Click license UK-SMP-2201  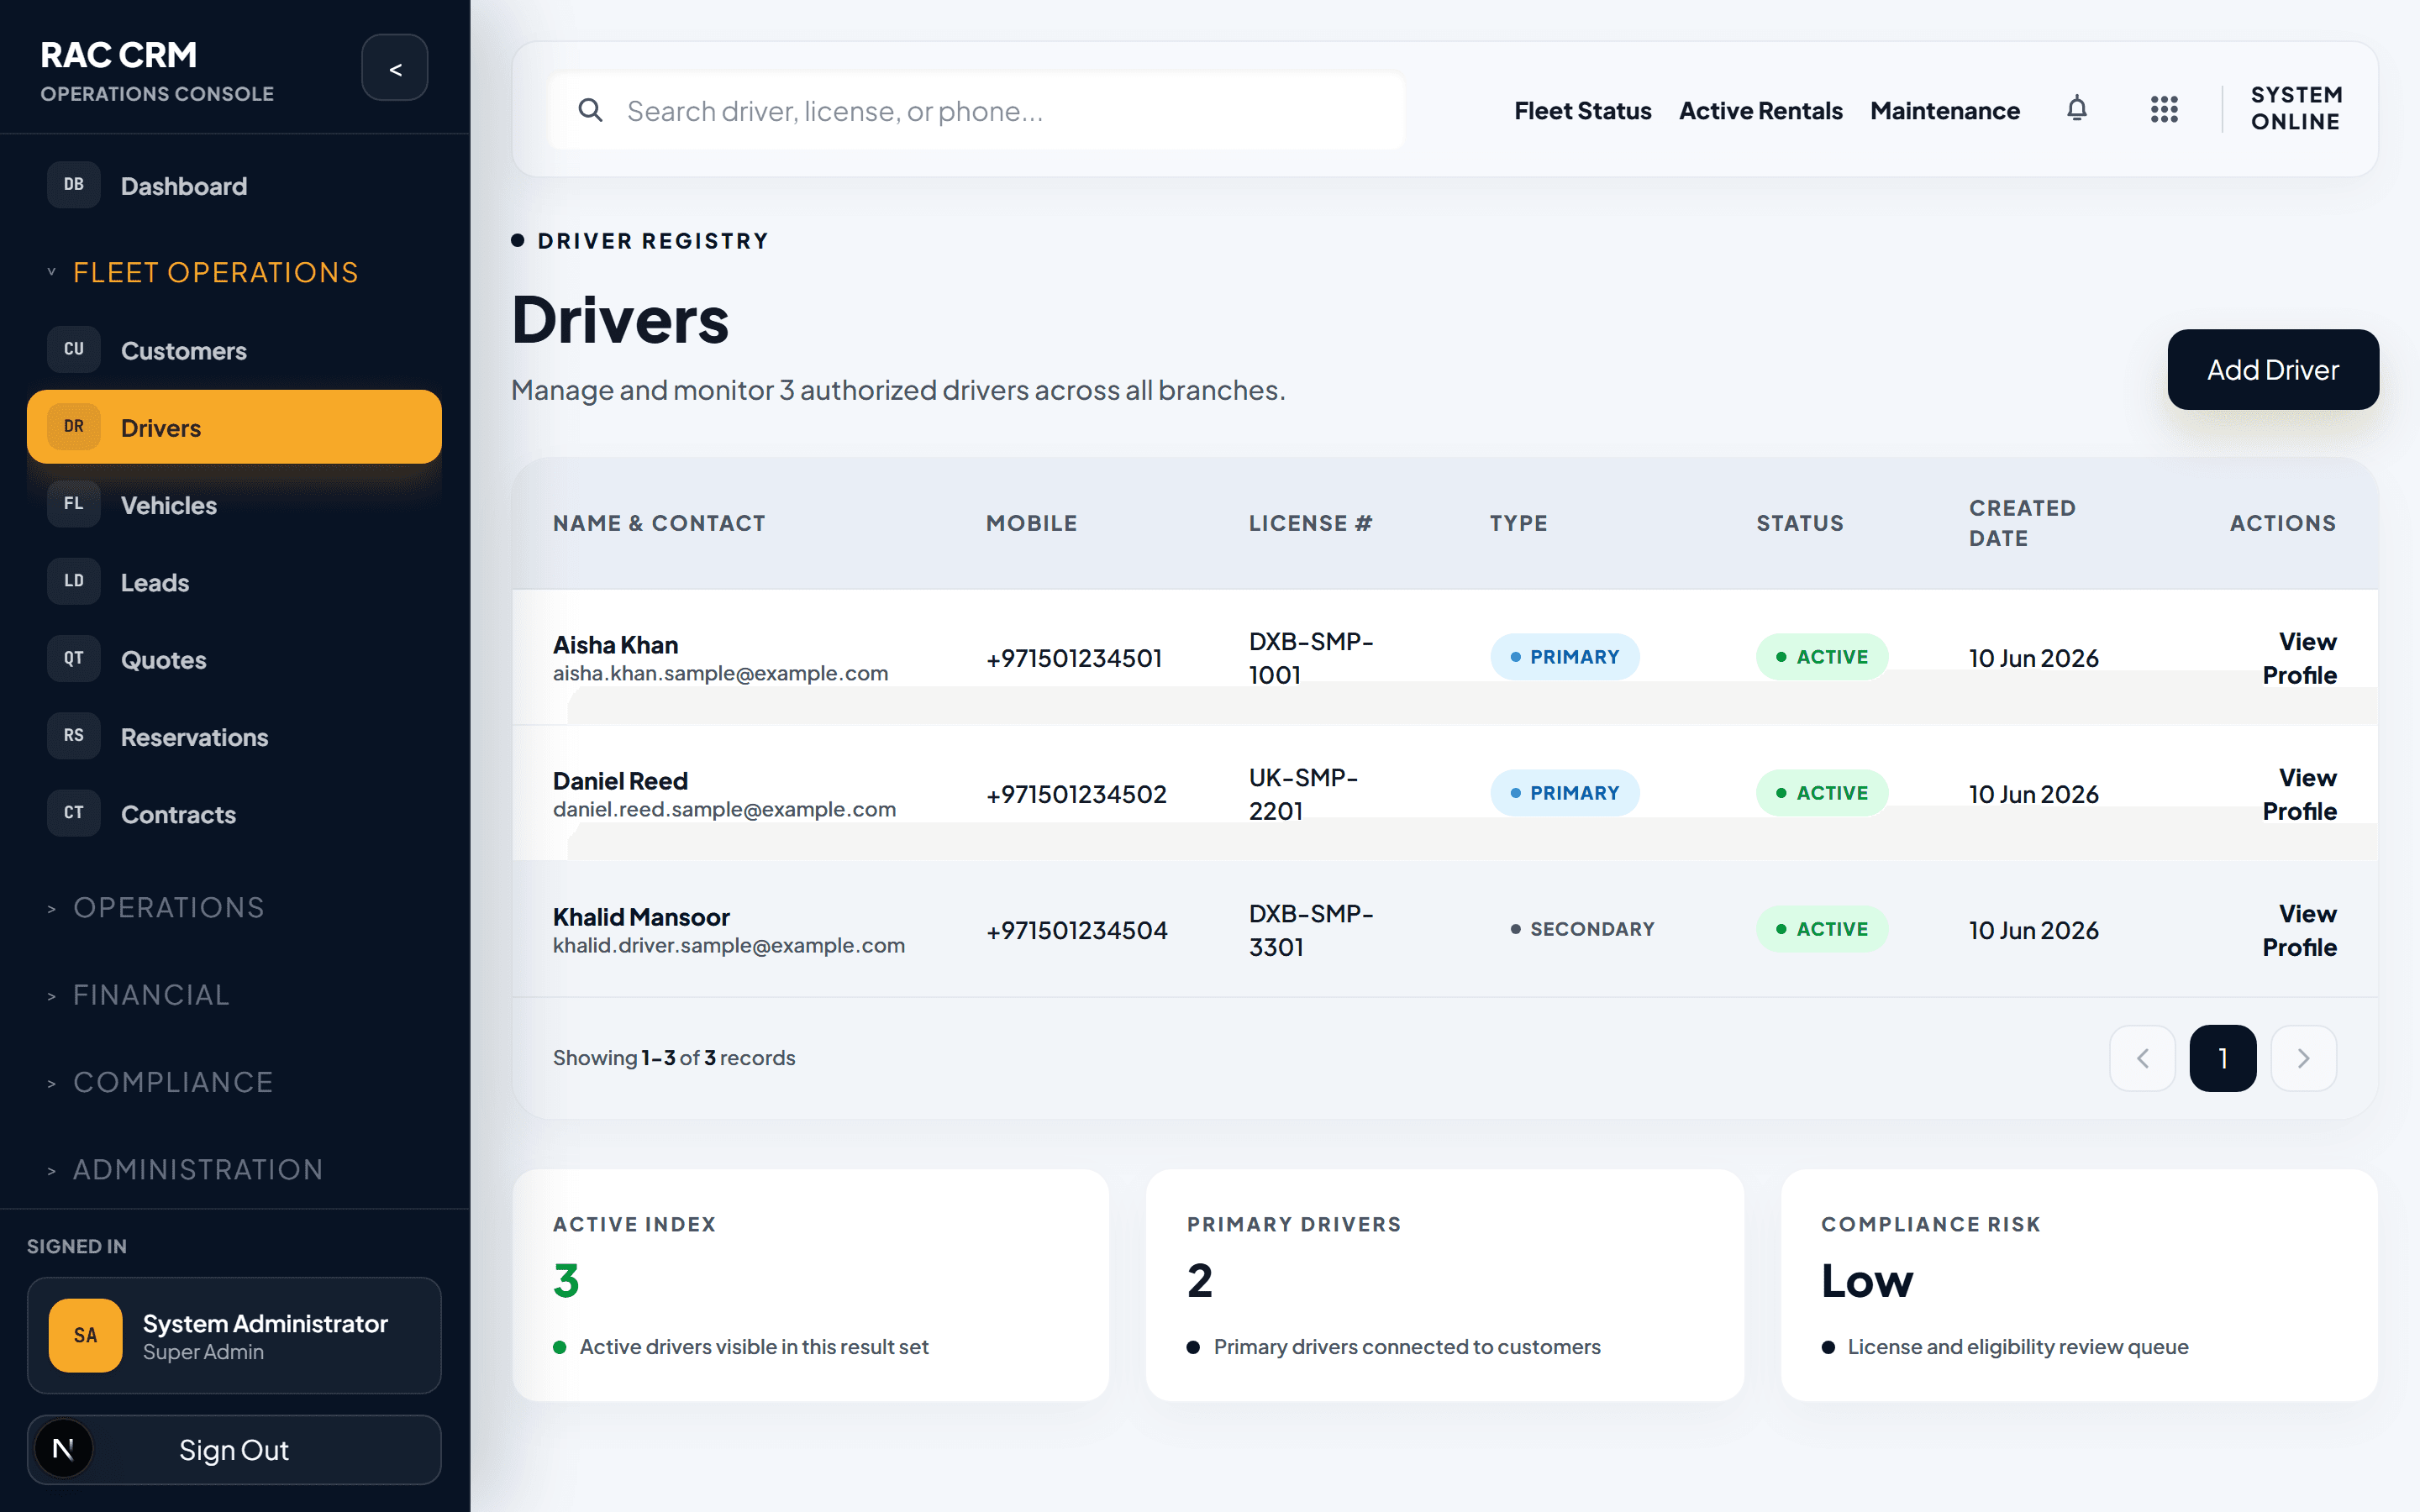pos(1303,794)
